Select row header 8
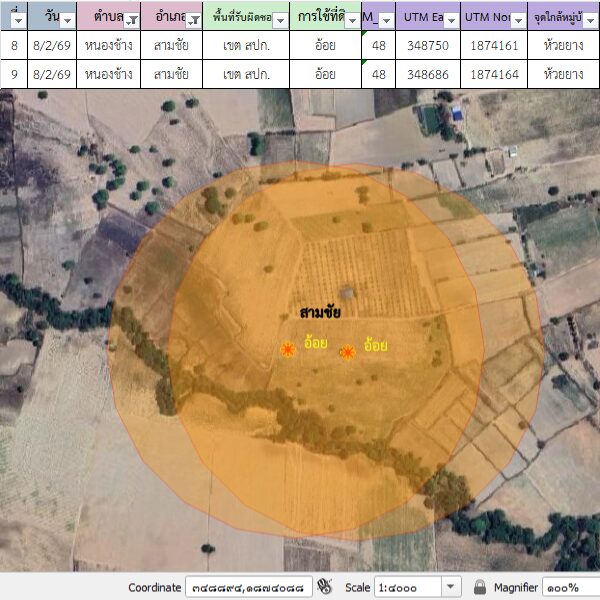The image size is (600, 600). pyautogui.click(x=14, y=46)
